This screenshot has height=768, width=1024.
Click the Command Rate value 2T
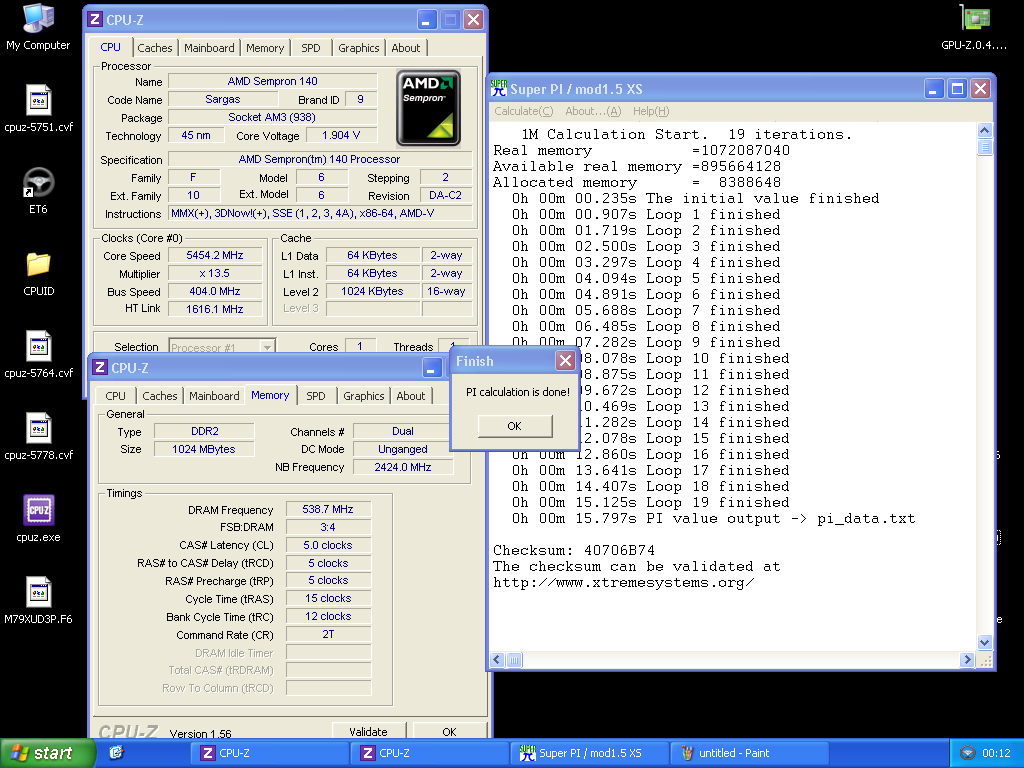(328, 634)
